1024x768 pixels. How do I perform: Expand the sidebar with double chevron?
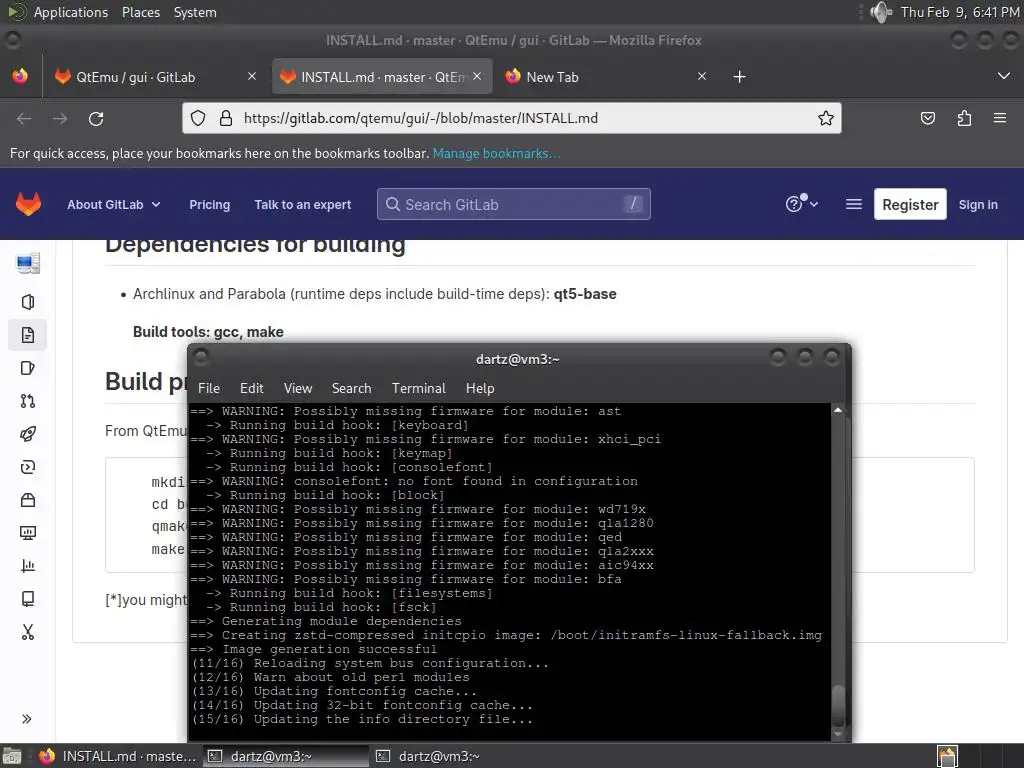coord(27,719)
